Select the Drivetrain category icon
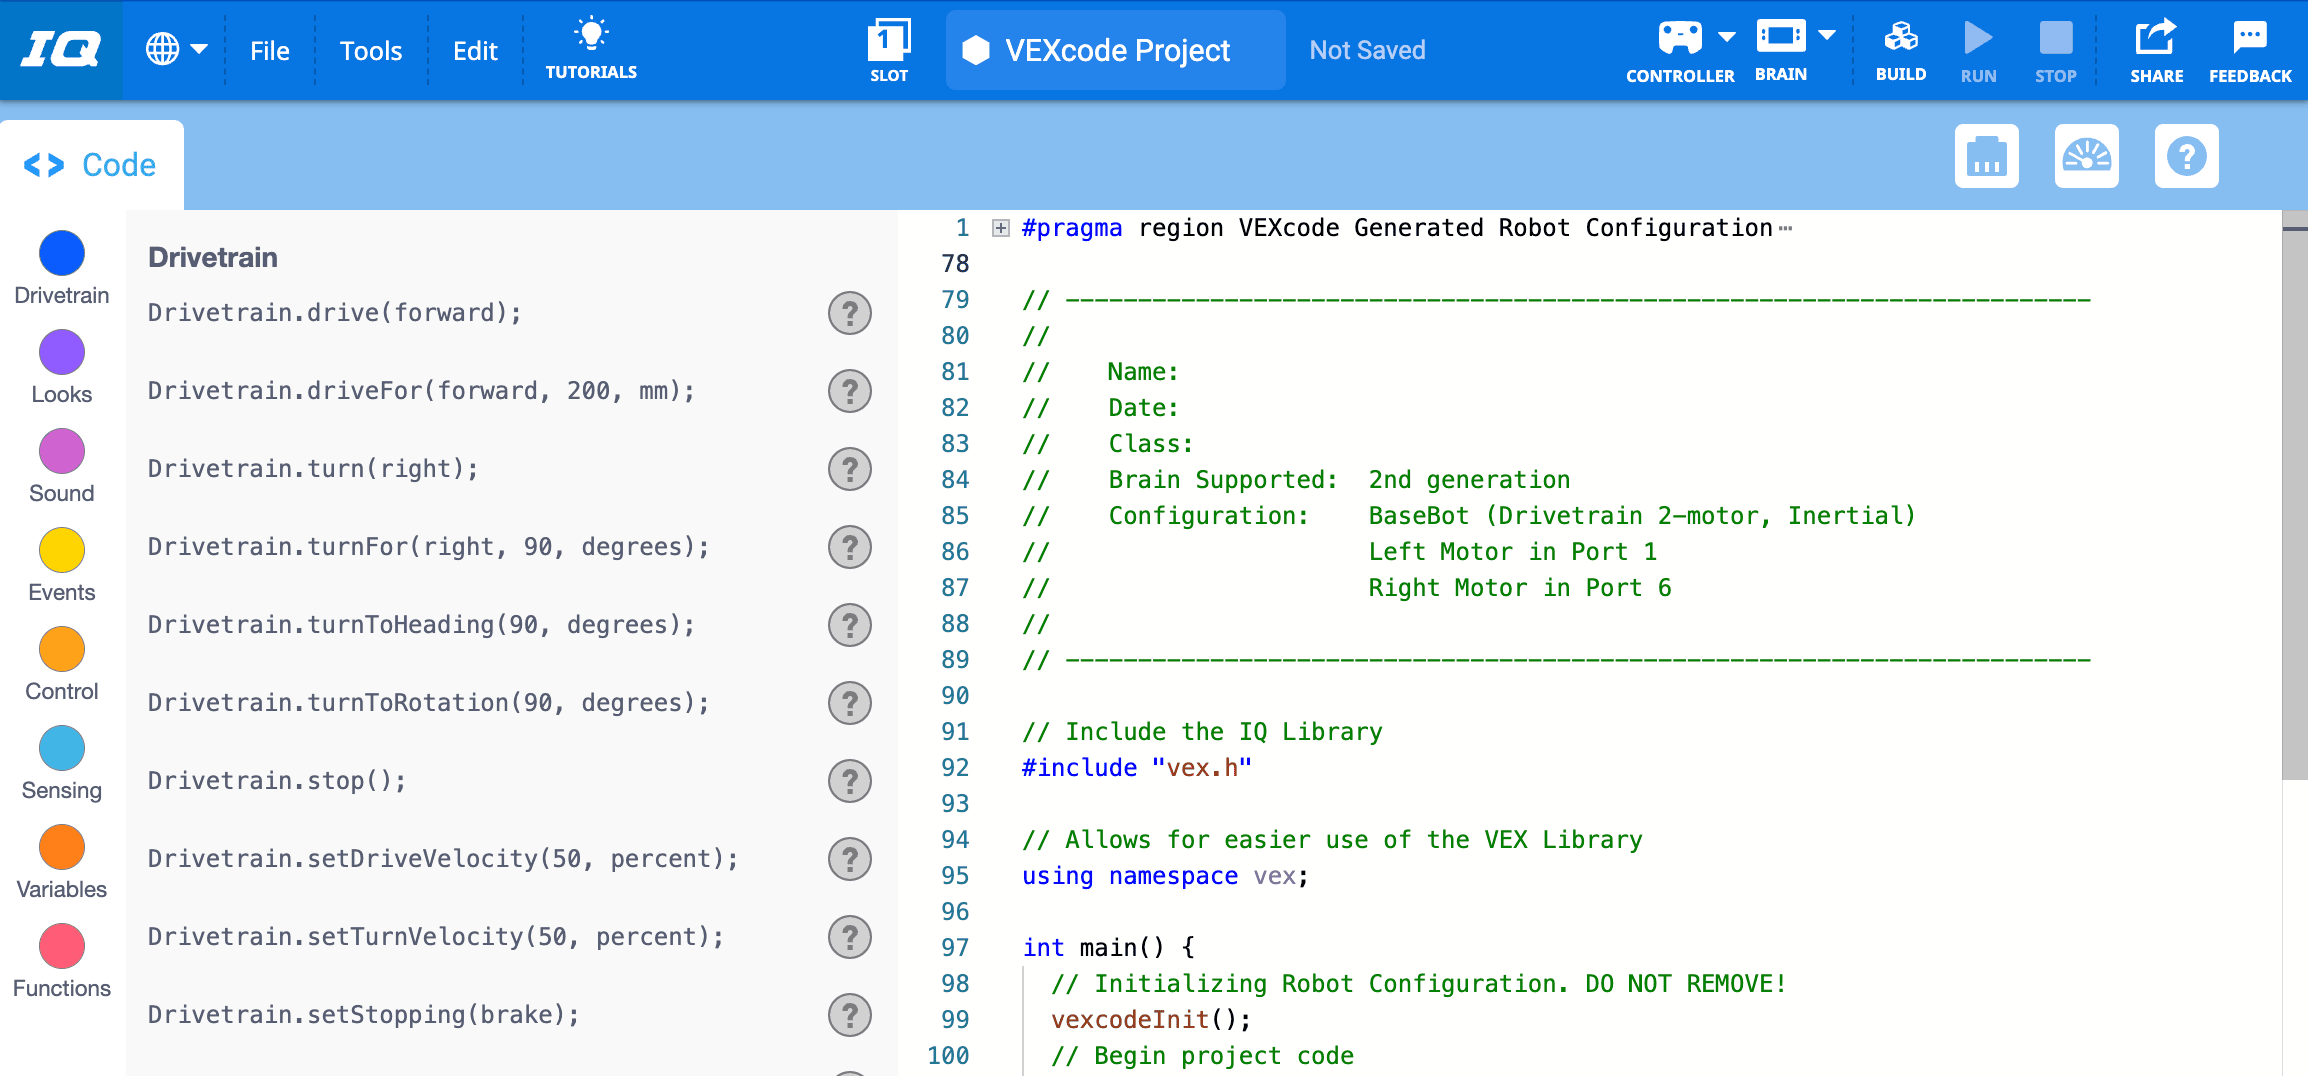The height and width of the screenshot is (1076, 2308). coord(61,253)
